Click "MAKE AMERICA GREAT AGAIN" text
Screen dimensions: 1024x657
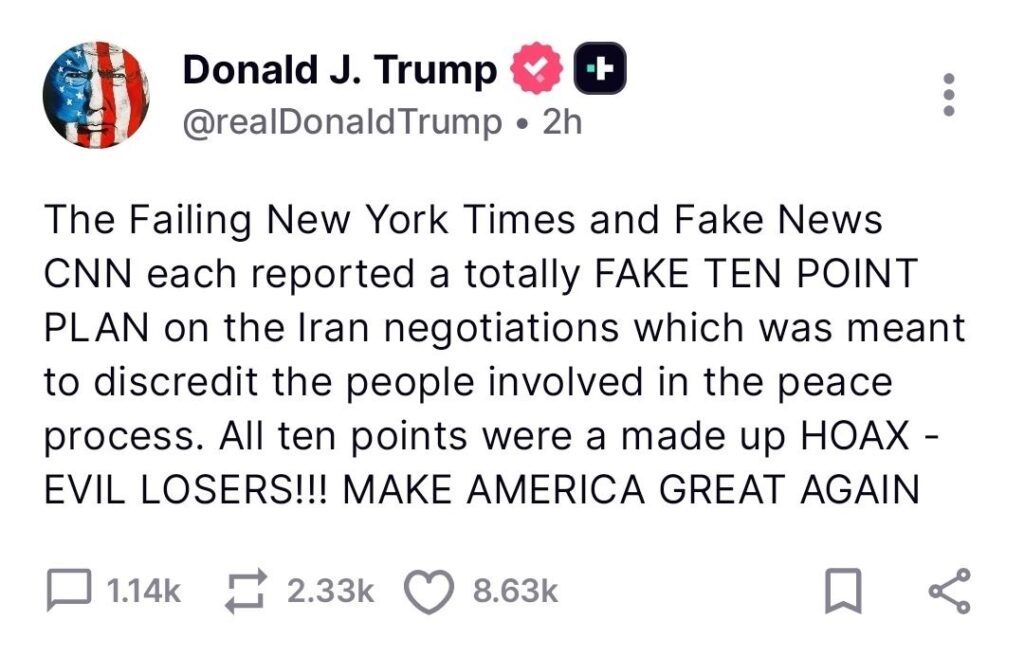coord(637,490)
